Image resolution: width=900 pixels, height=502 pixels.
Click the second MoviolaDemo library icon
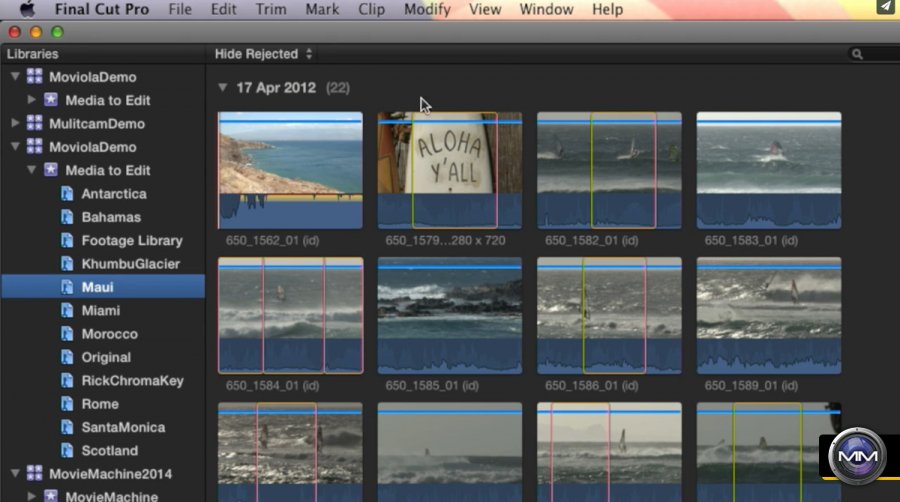(x=34, y=146)
